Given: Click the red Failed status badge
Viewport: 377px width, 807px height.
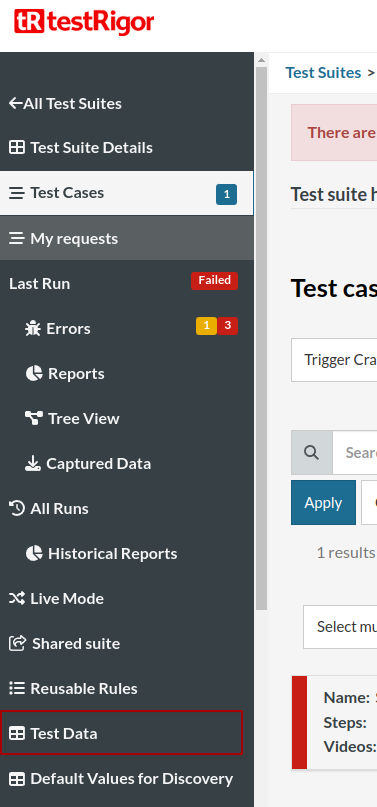Looking at the screenshot, I should tap(214, 280).
